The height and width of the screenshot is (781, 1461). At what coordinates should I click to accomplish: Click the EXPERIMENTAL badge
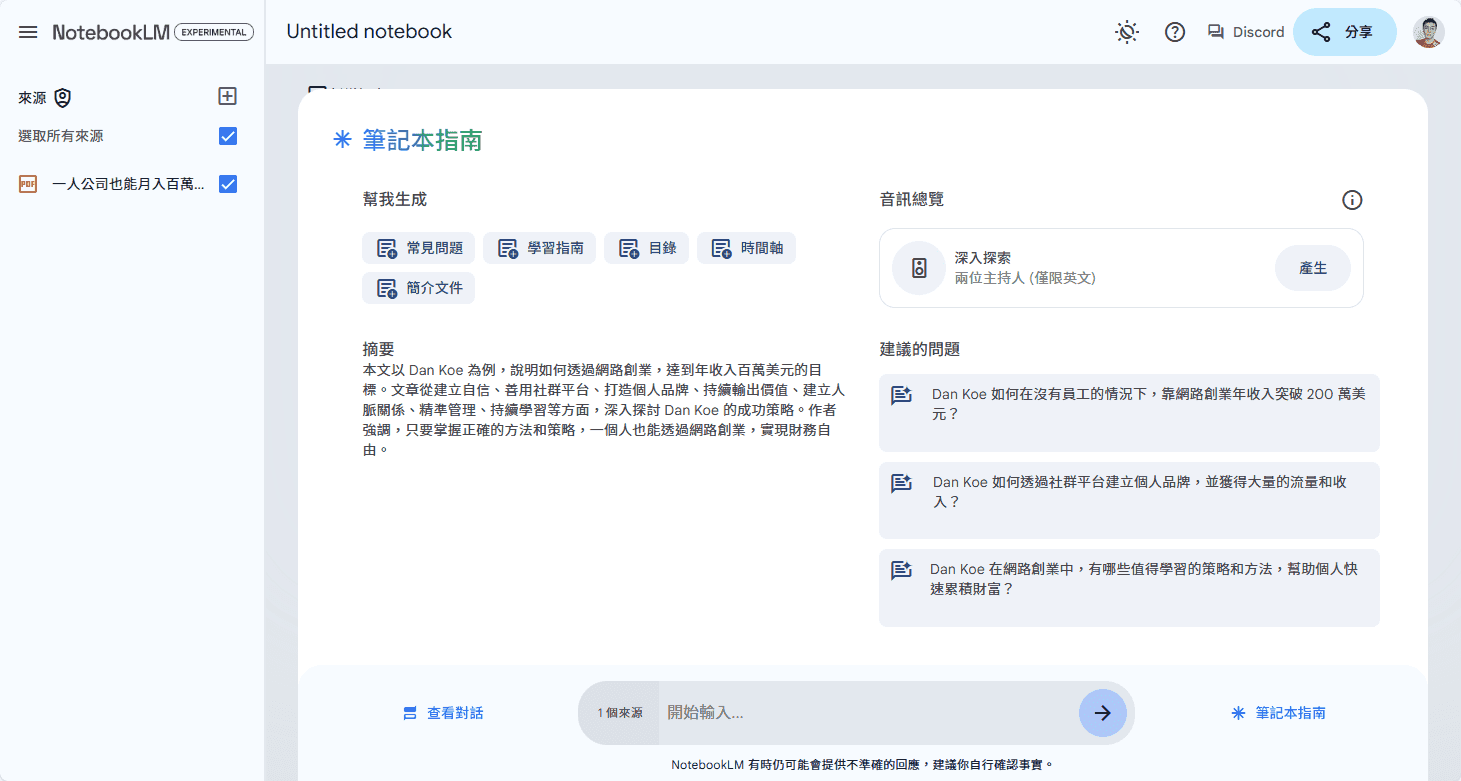214,32
